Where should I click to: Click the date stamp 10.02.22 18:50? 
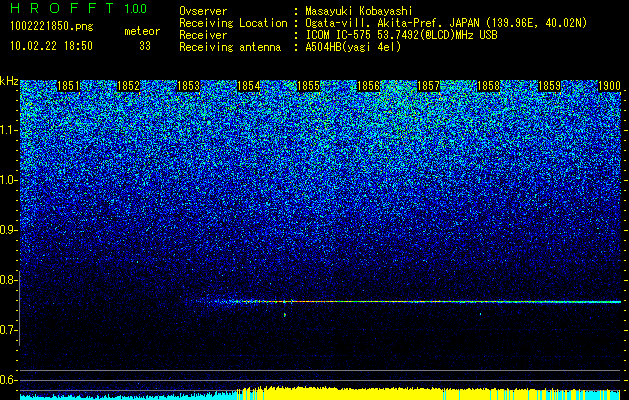point(51,46)
